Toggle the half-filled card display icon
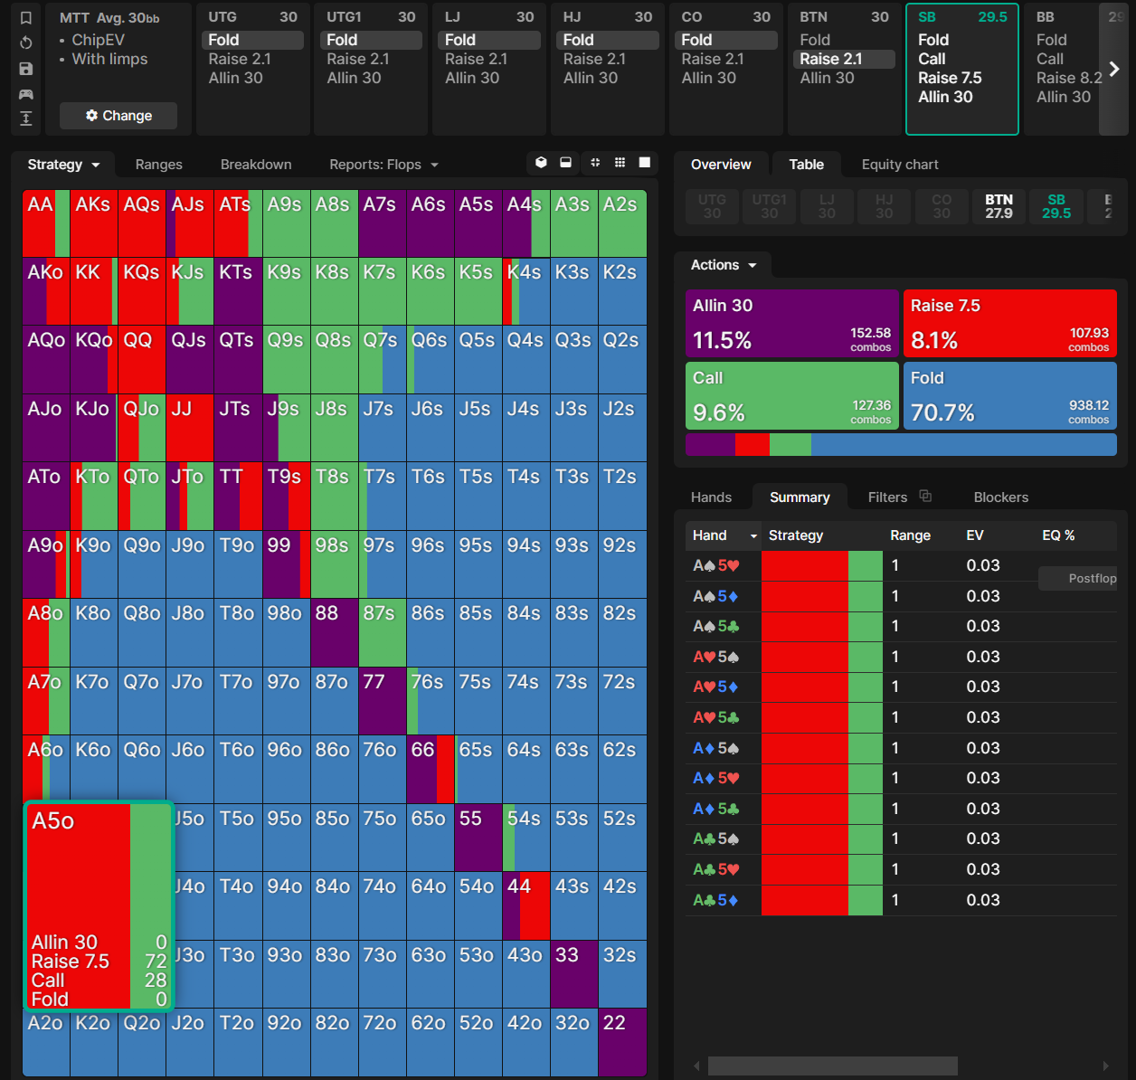Image resolution: width=1136 pixels, height=1080 pixels. (x=566, y=163)
